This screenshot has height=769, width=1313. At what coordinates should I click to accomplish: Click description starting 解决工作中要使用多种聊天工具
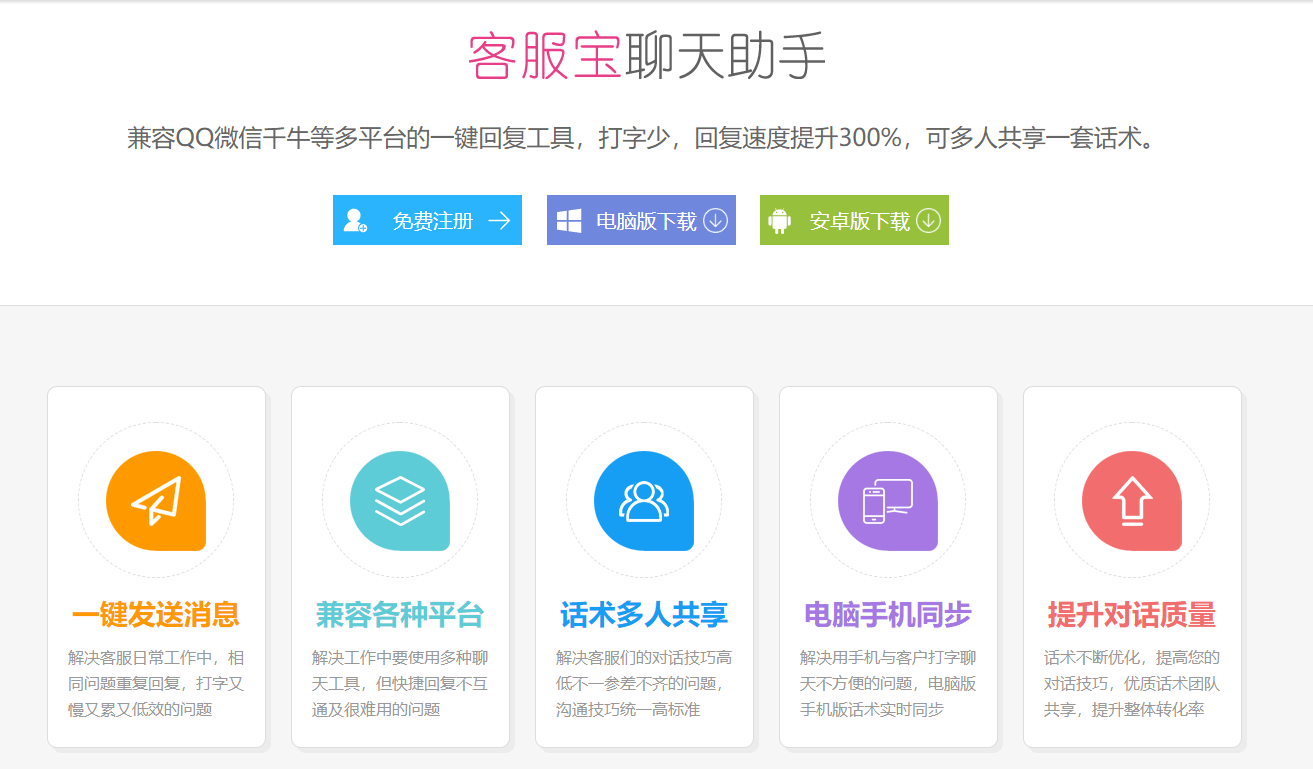click(x=400, y=684)
